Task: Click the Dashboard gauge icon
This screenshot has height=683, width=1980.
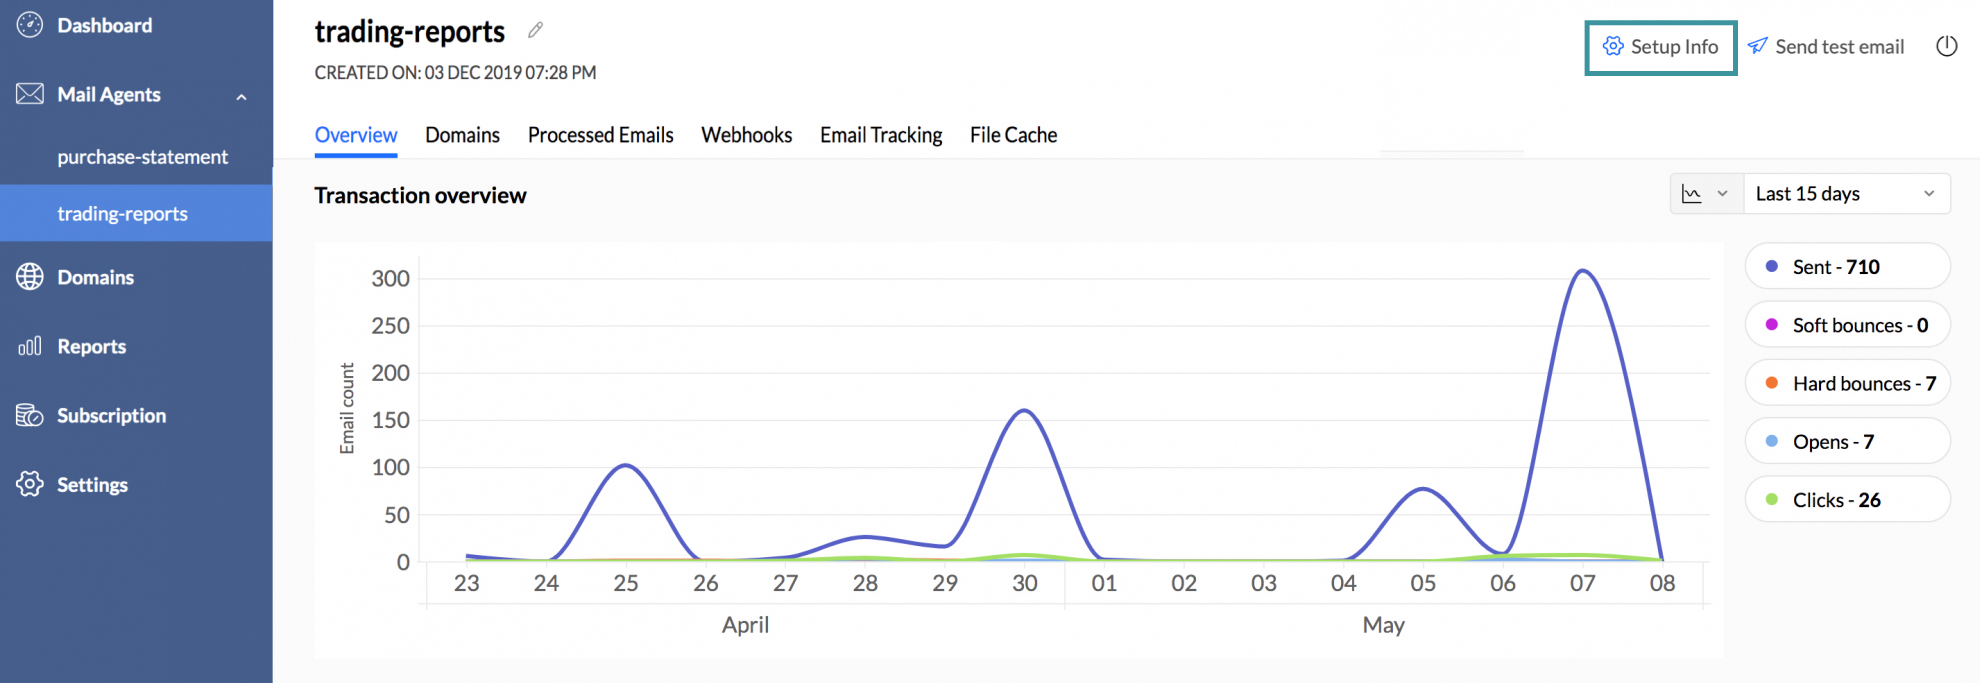Action: 30,25
